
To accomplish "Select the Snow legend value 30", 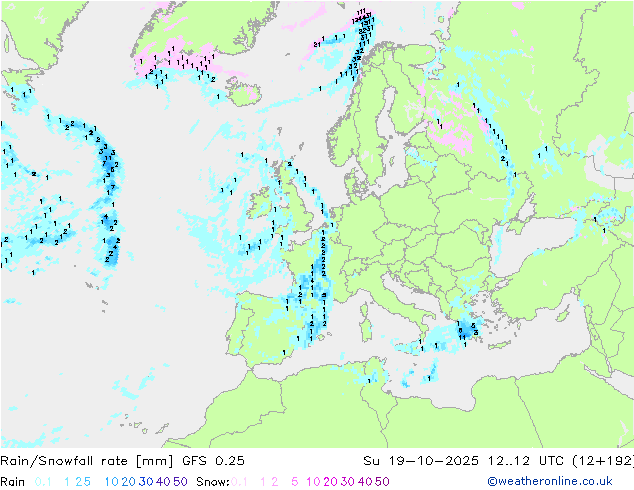I will click(x=348, y=482).
